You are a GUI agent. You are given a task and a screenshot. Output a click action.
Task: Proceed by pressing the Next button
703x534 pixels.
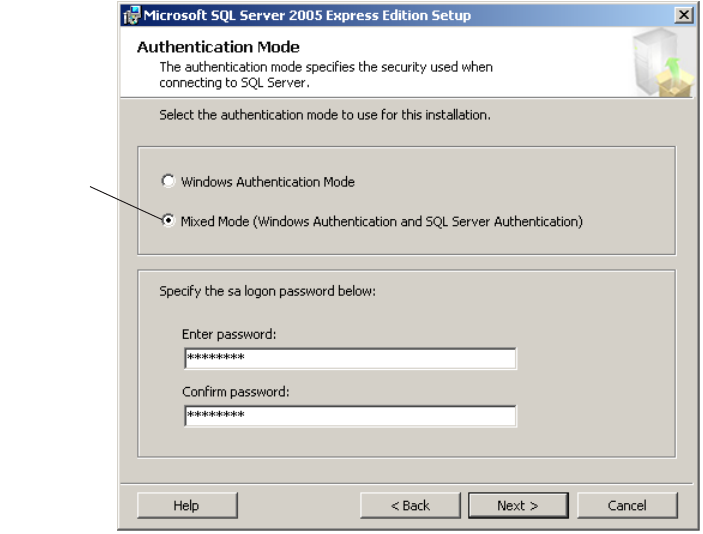(x=518, y=506)
